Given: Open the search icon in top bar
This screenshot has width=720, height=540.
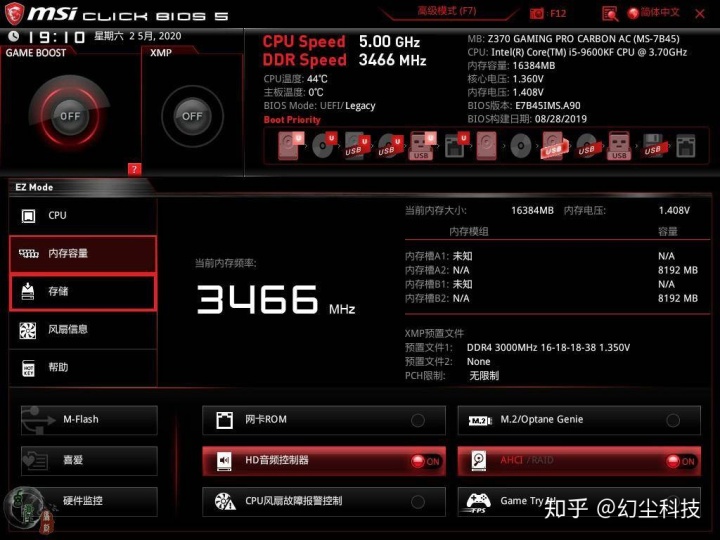Looking at the screenshot, I should [610, 14].
